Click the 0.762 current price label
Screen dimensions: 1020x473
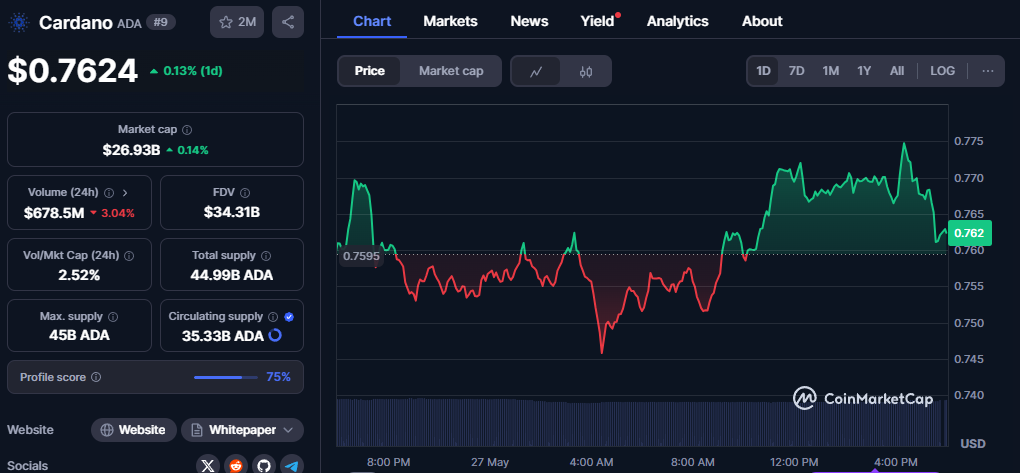point(968,233)
